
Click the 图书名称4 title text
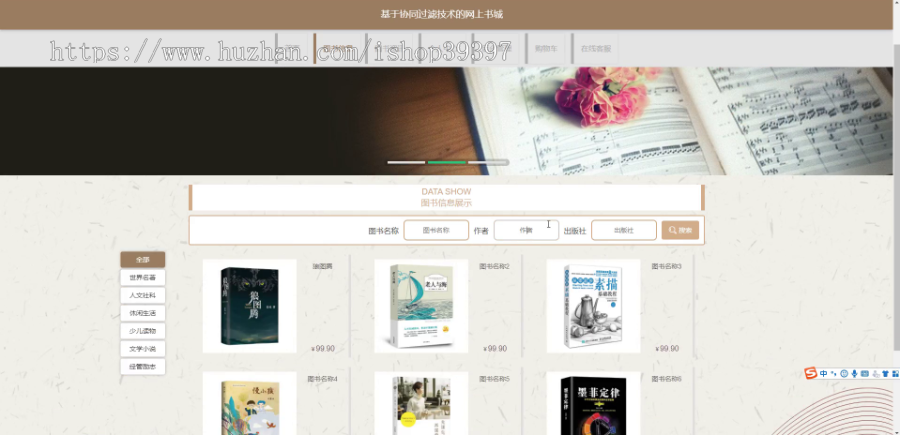pyautogui.click(x=323, y=379)
